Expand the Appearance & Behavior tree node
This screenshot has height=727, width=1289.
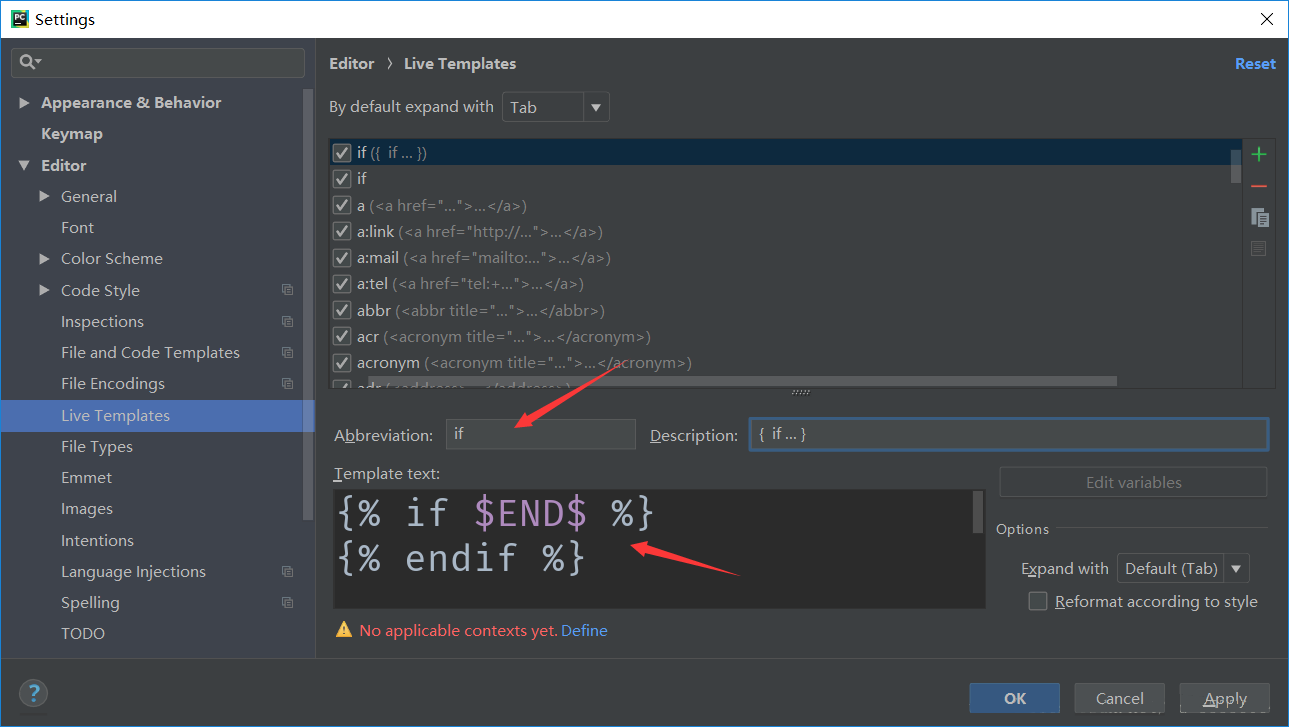pyautogui.click(x=24, y=103)
